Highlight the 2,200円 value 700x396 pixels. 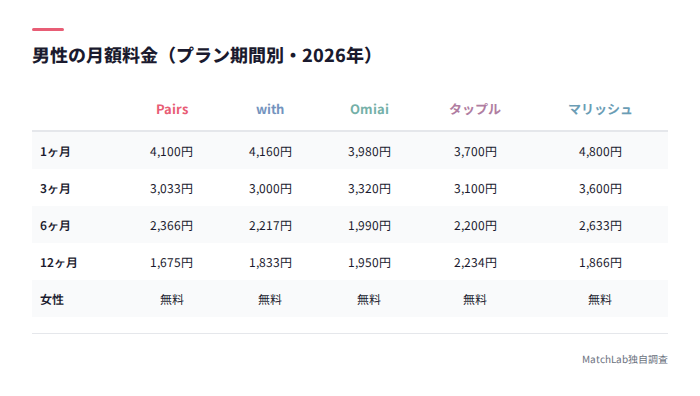475,226
